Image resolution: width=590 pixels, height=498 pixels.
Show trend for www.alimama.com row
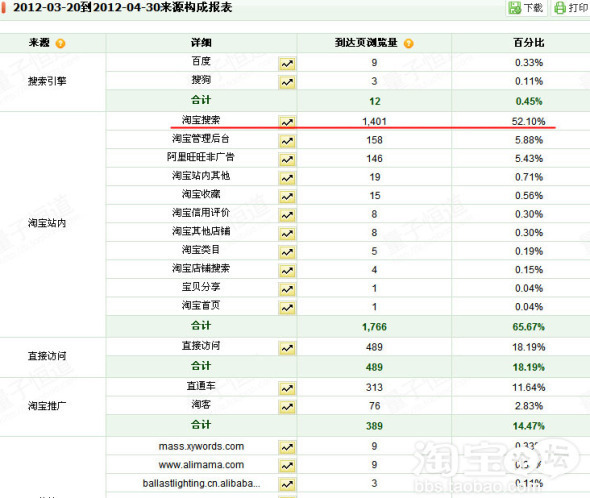pyautogui.click(x=287, y=466)
